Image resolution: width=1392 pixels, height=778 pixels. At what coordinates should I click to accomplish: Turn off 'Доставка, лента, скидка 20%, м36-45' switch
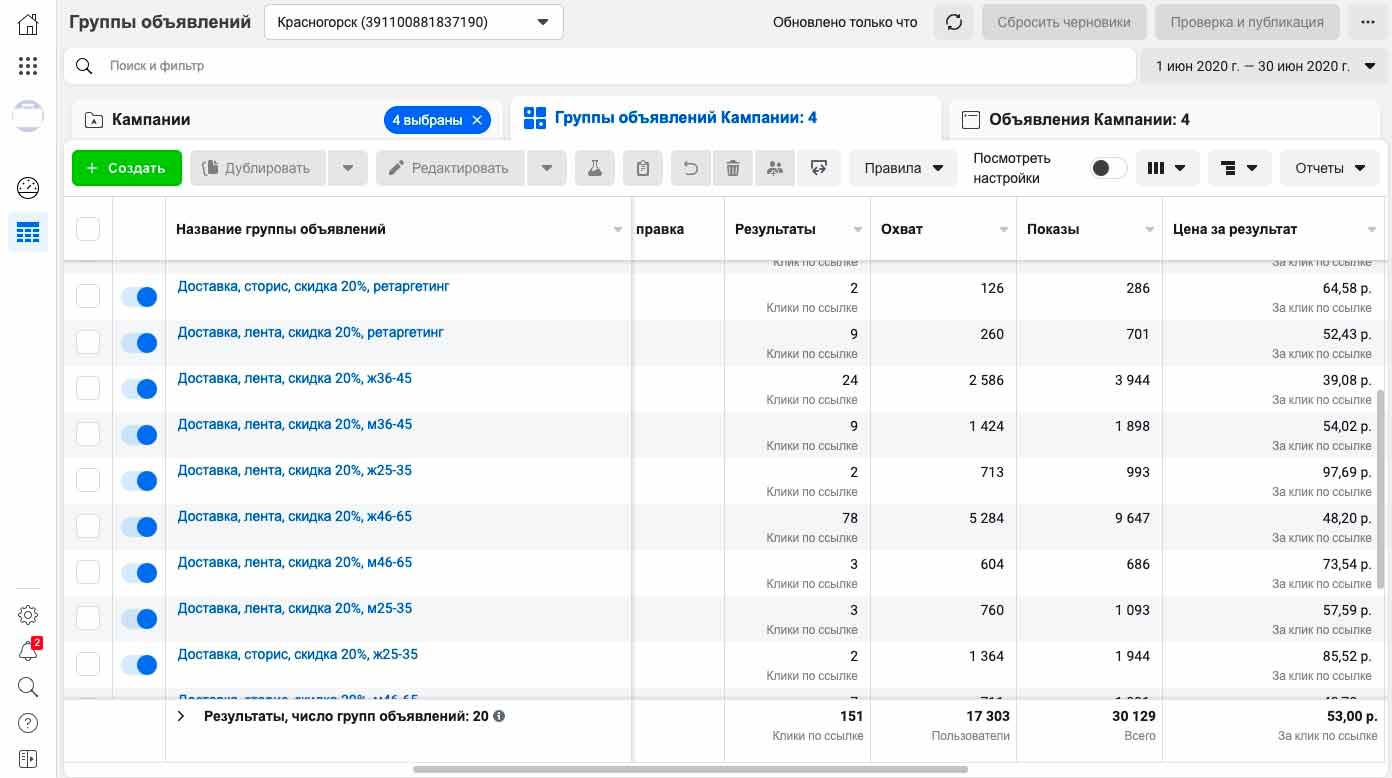(139, 435)
